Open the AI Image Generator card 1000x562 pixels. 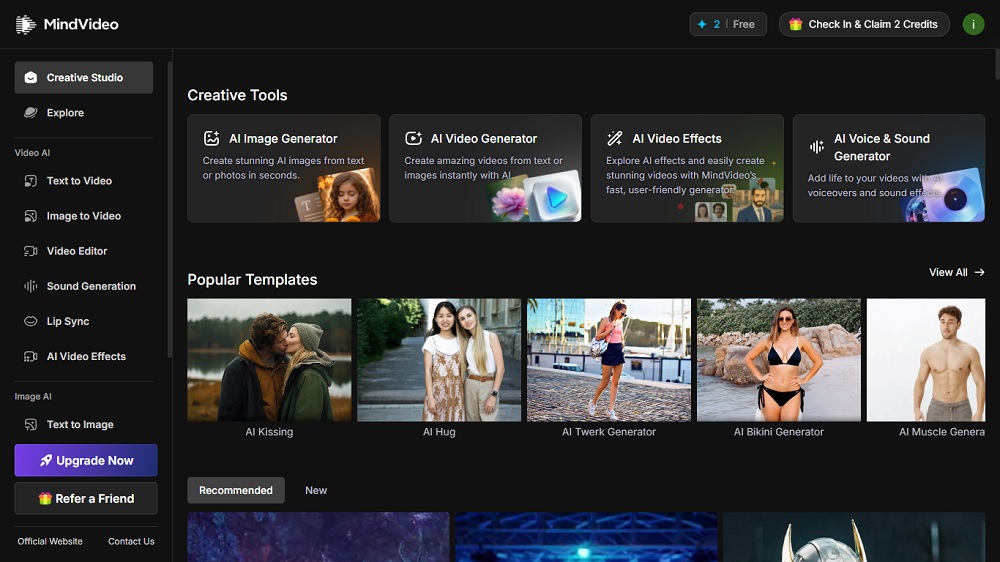coord(284,168)
